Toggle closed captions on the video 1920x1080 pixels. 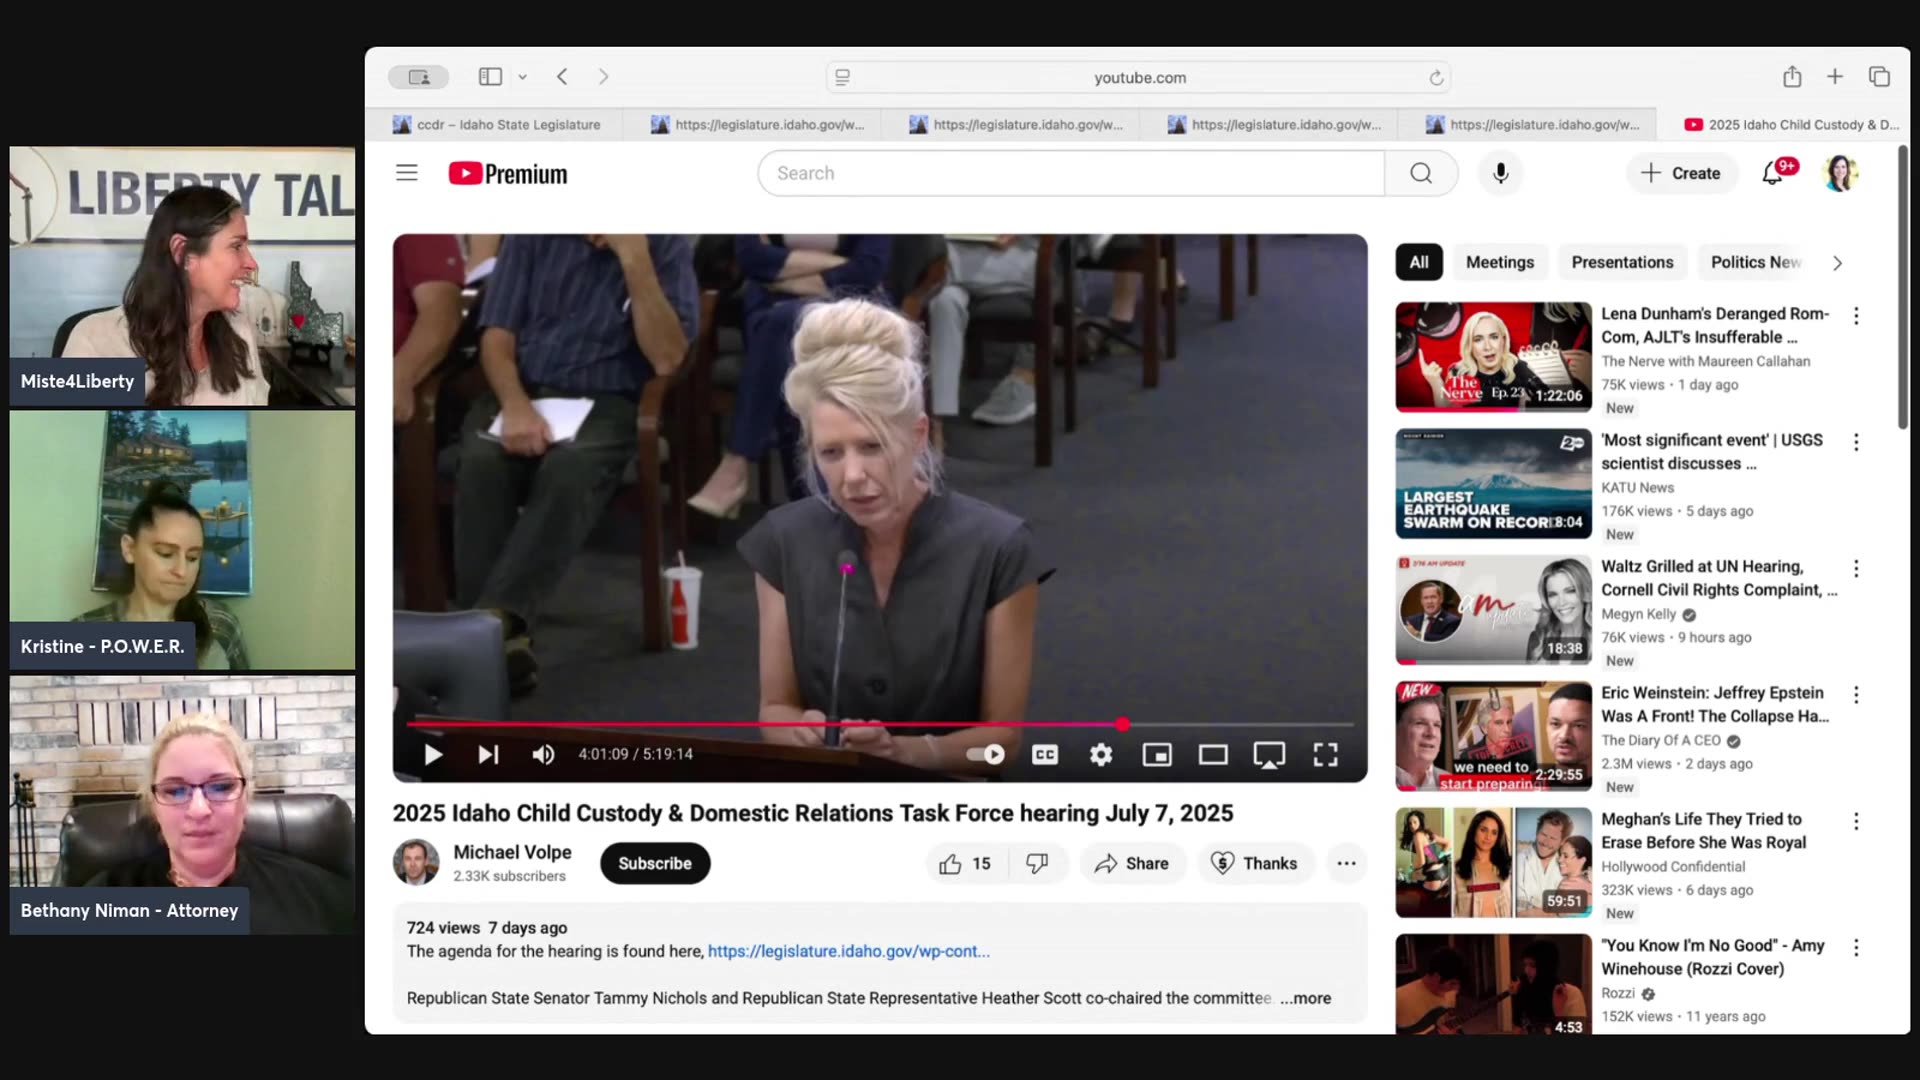(1045, 755)
